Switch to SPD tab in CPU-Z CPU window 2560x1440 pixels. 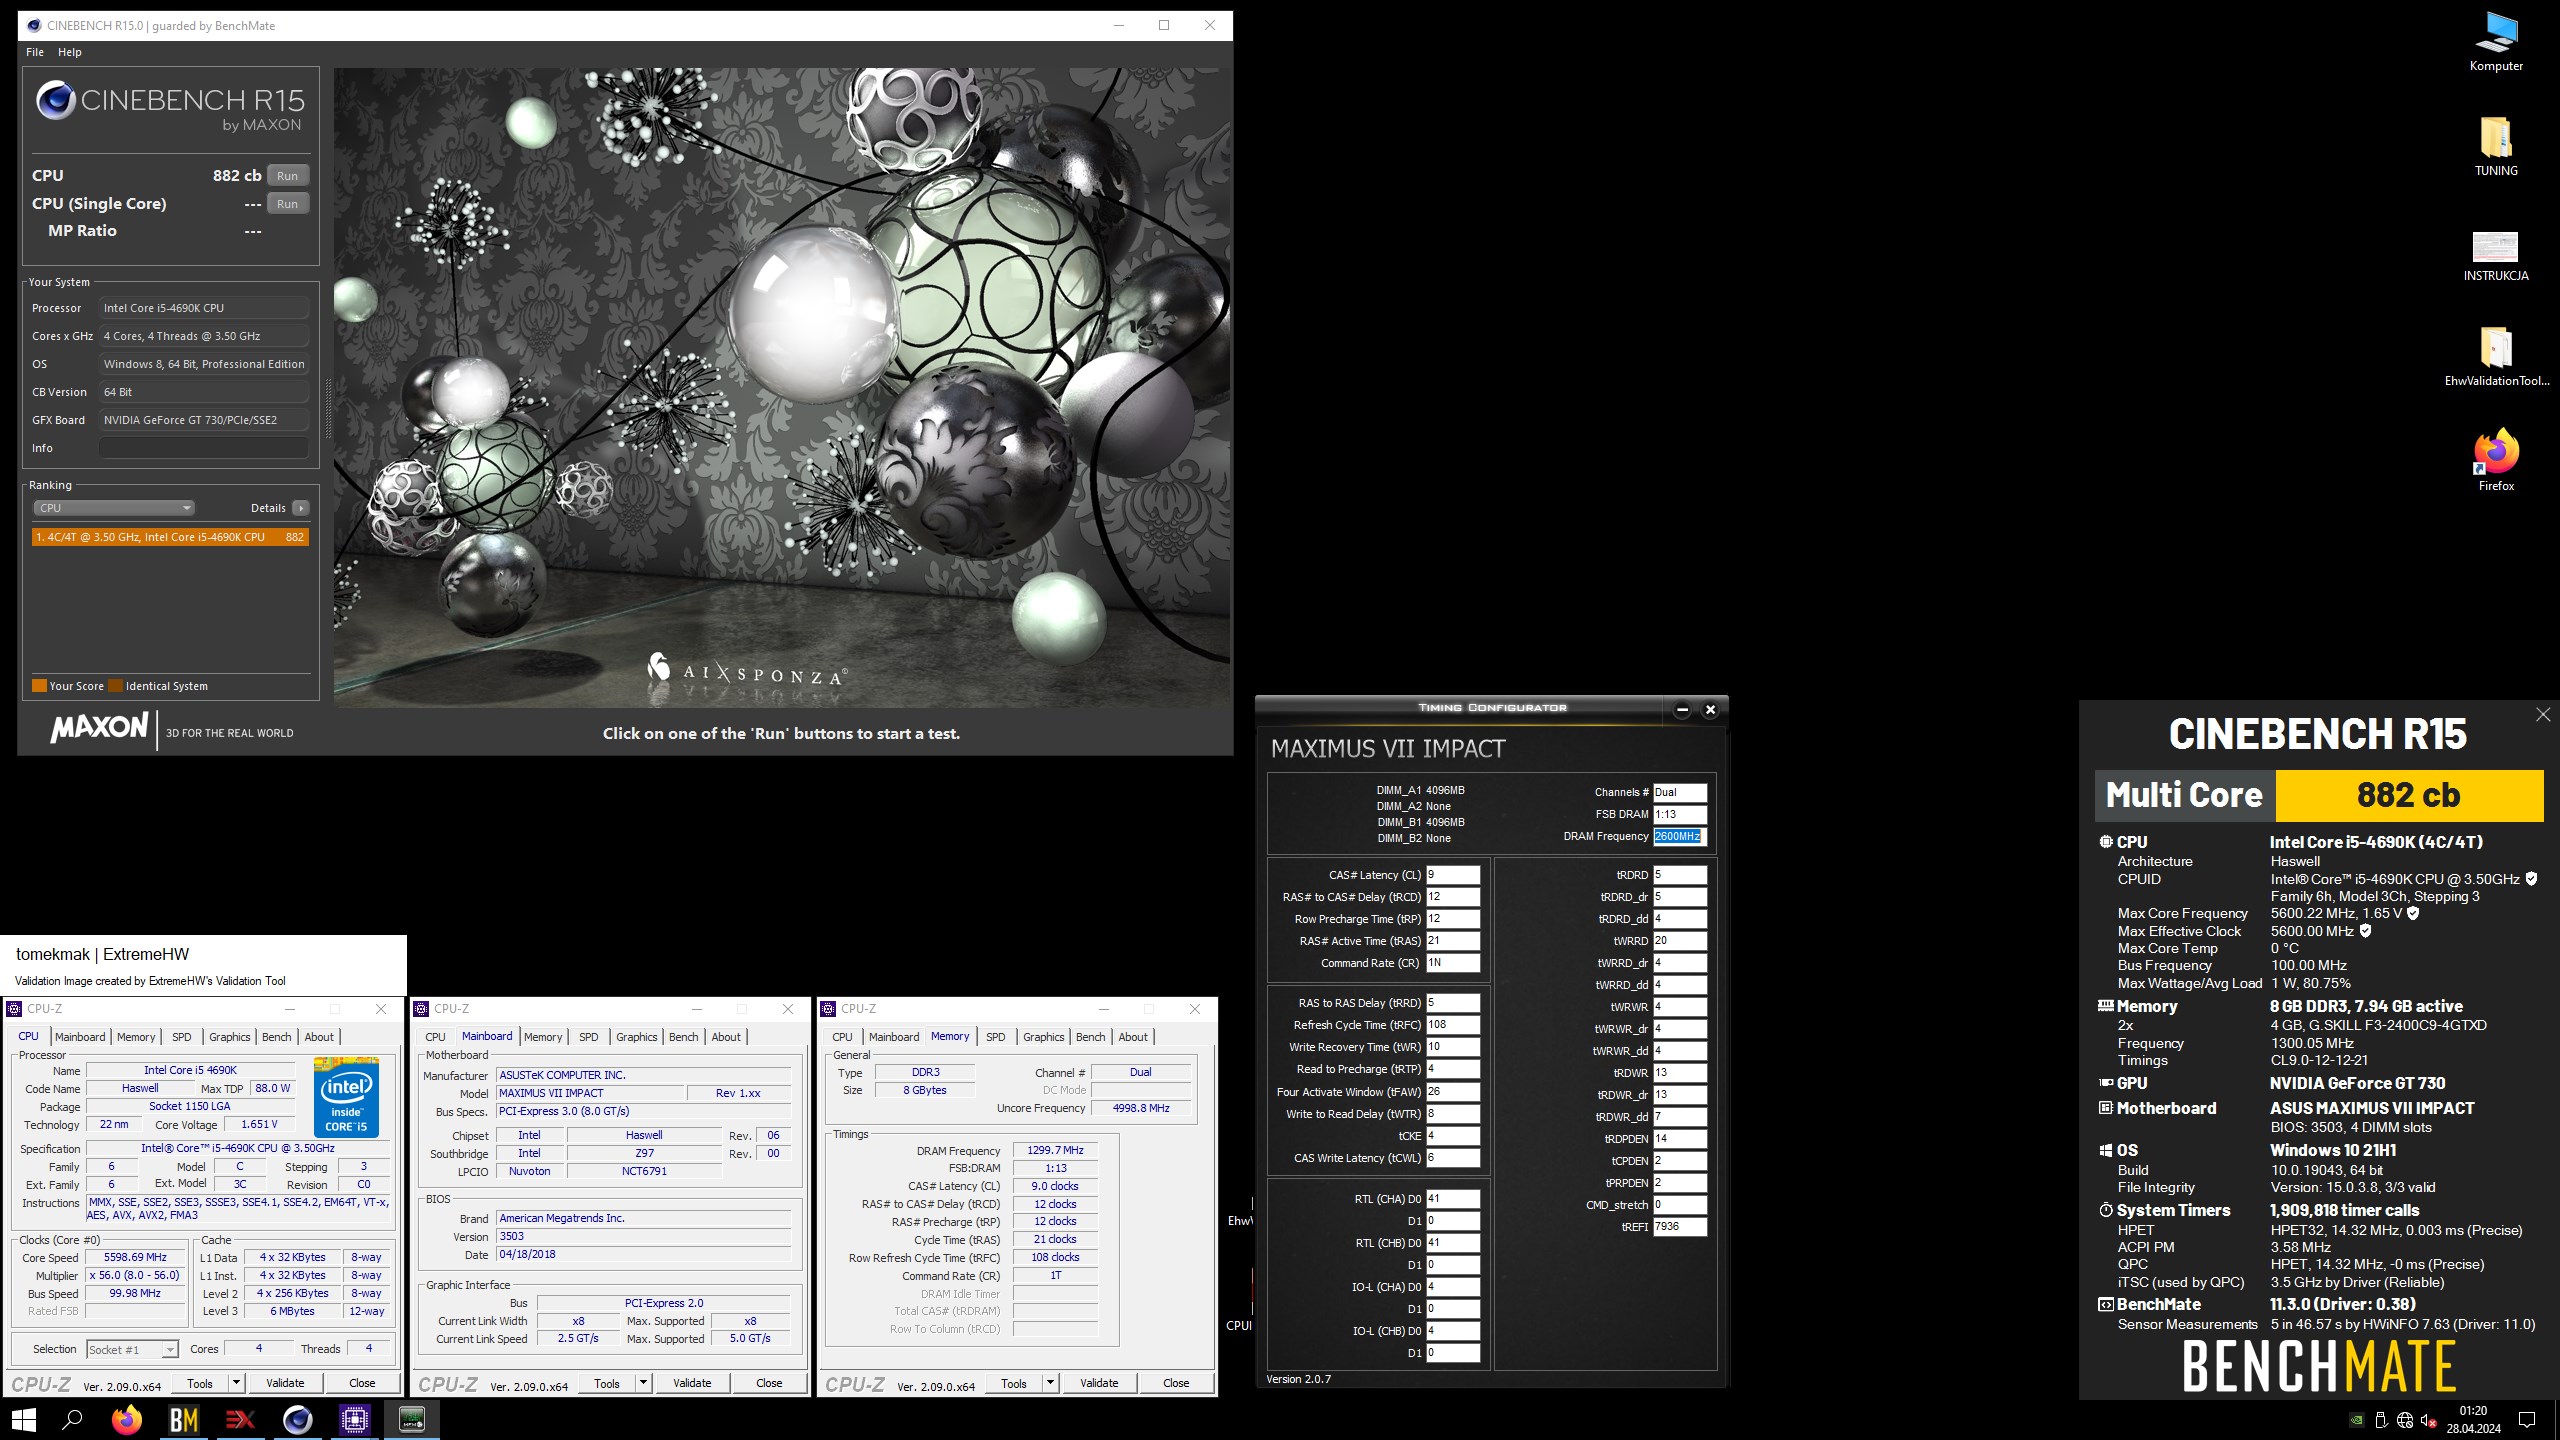pos(182,1037)
